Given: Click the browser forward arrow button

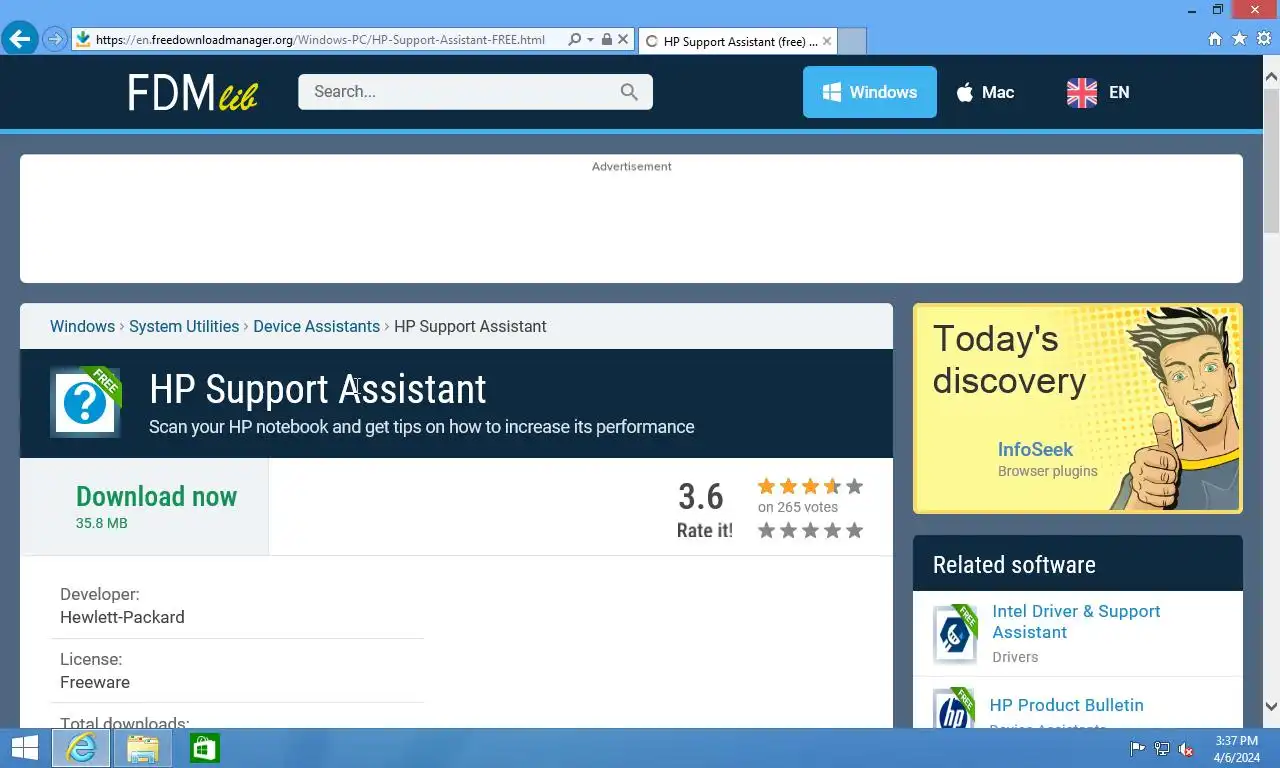Looking at the screenshot, I should tap(55, 40).
